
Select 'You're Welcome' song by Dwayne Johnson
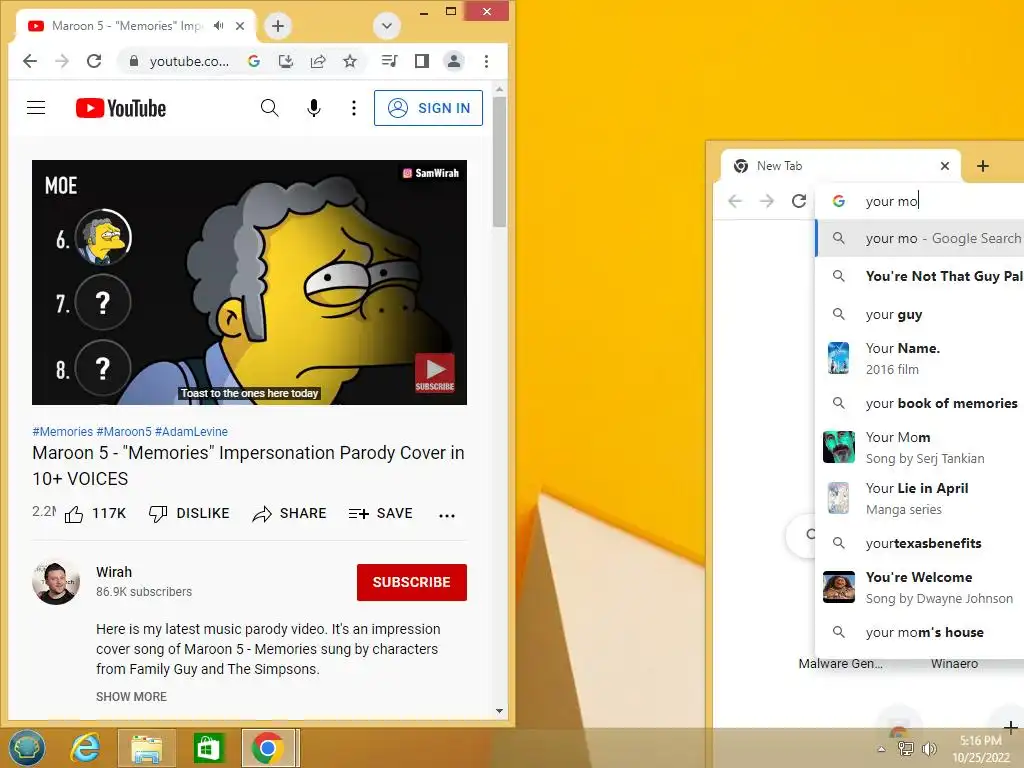click(x=920, y=587)
